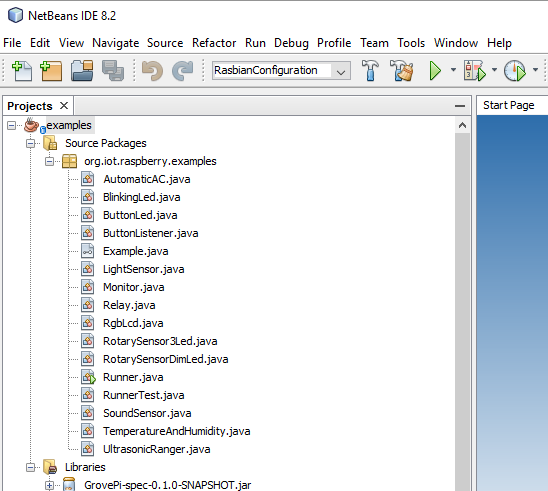548x491 pixels.
Task: Click the Debug Project icon
Action: (x=475, y=71)
